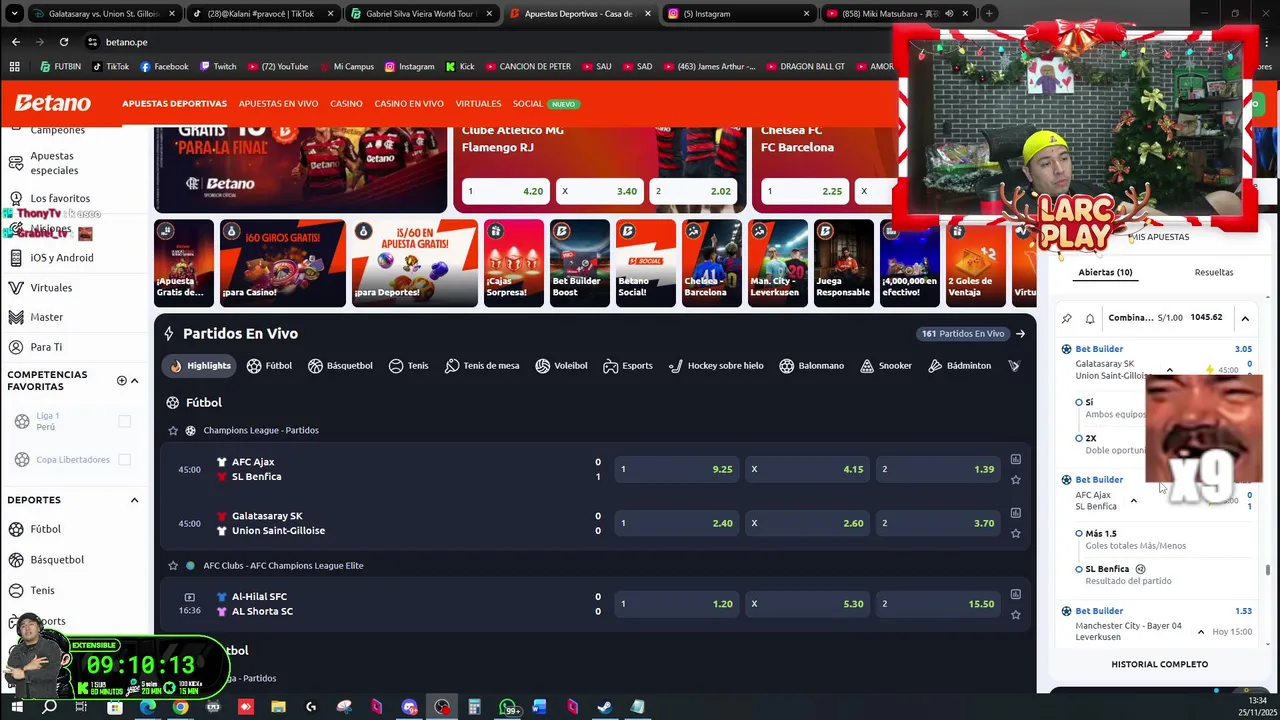Collapse the combined bet panel chevron

(1245, 318)
